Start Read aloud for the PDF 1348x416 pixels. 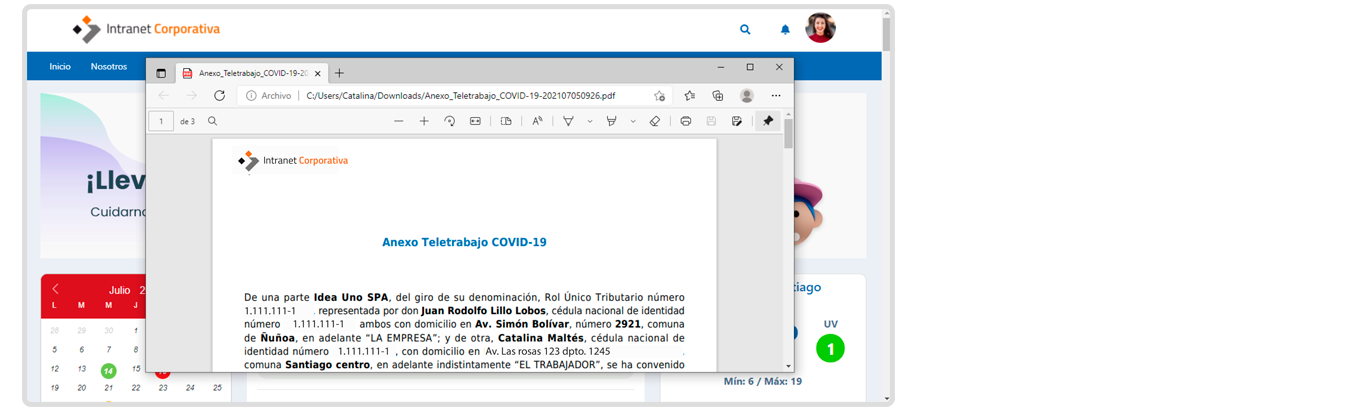pyautogui.click(x=537, y=121)
